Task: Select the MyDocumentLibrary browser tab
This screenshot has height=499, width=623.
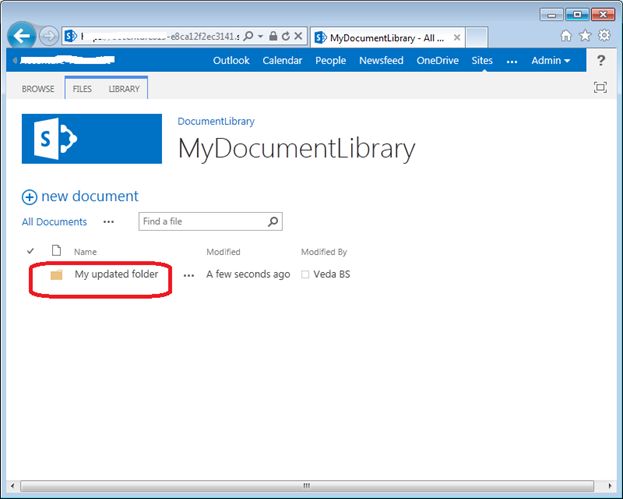Action: click(x=387, y=38)
